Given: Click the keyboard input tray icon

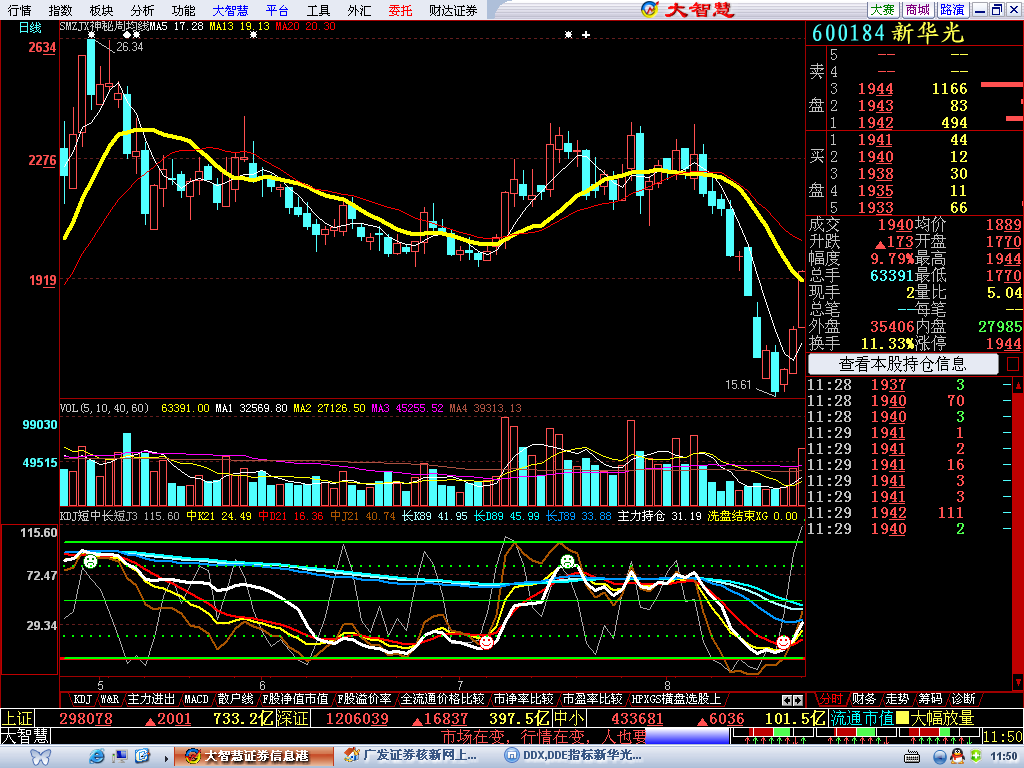Looking at the screenshot, I should pyautogui.click(x=912, y=757).
